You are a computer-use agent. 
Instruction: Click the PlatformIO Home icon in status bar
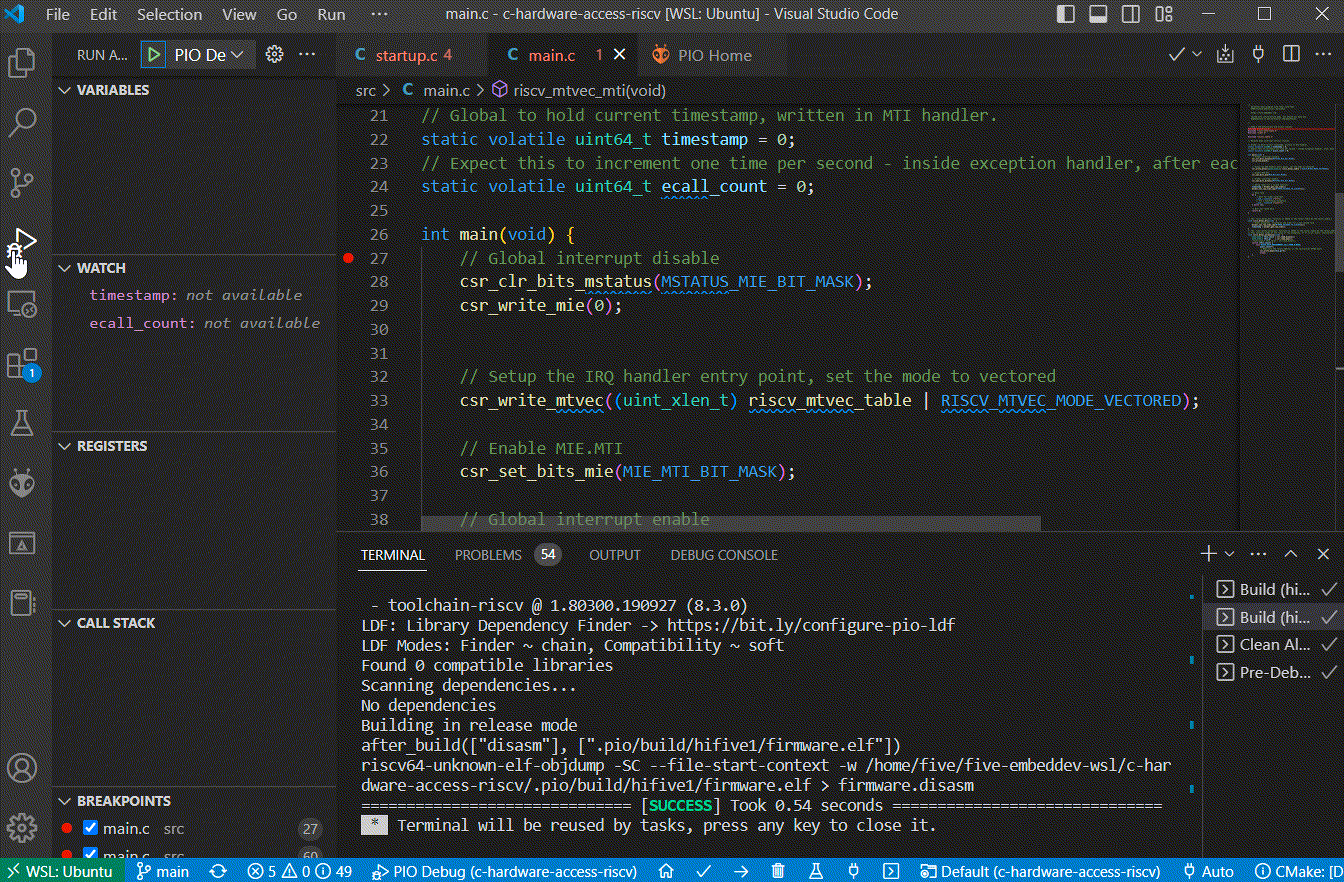[x=666, y=871]
